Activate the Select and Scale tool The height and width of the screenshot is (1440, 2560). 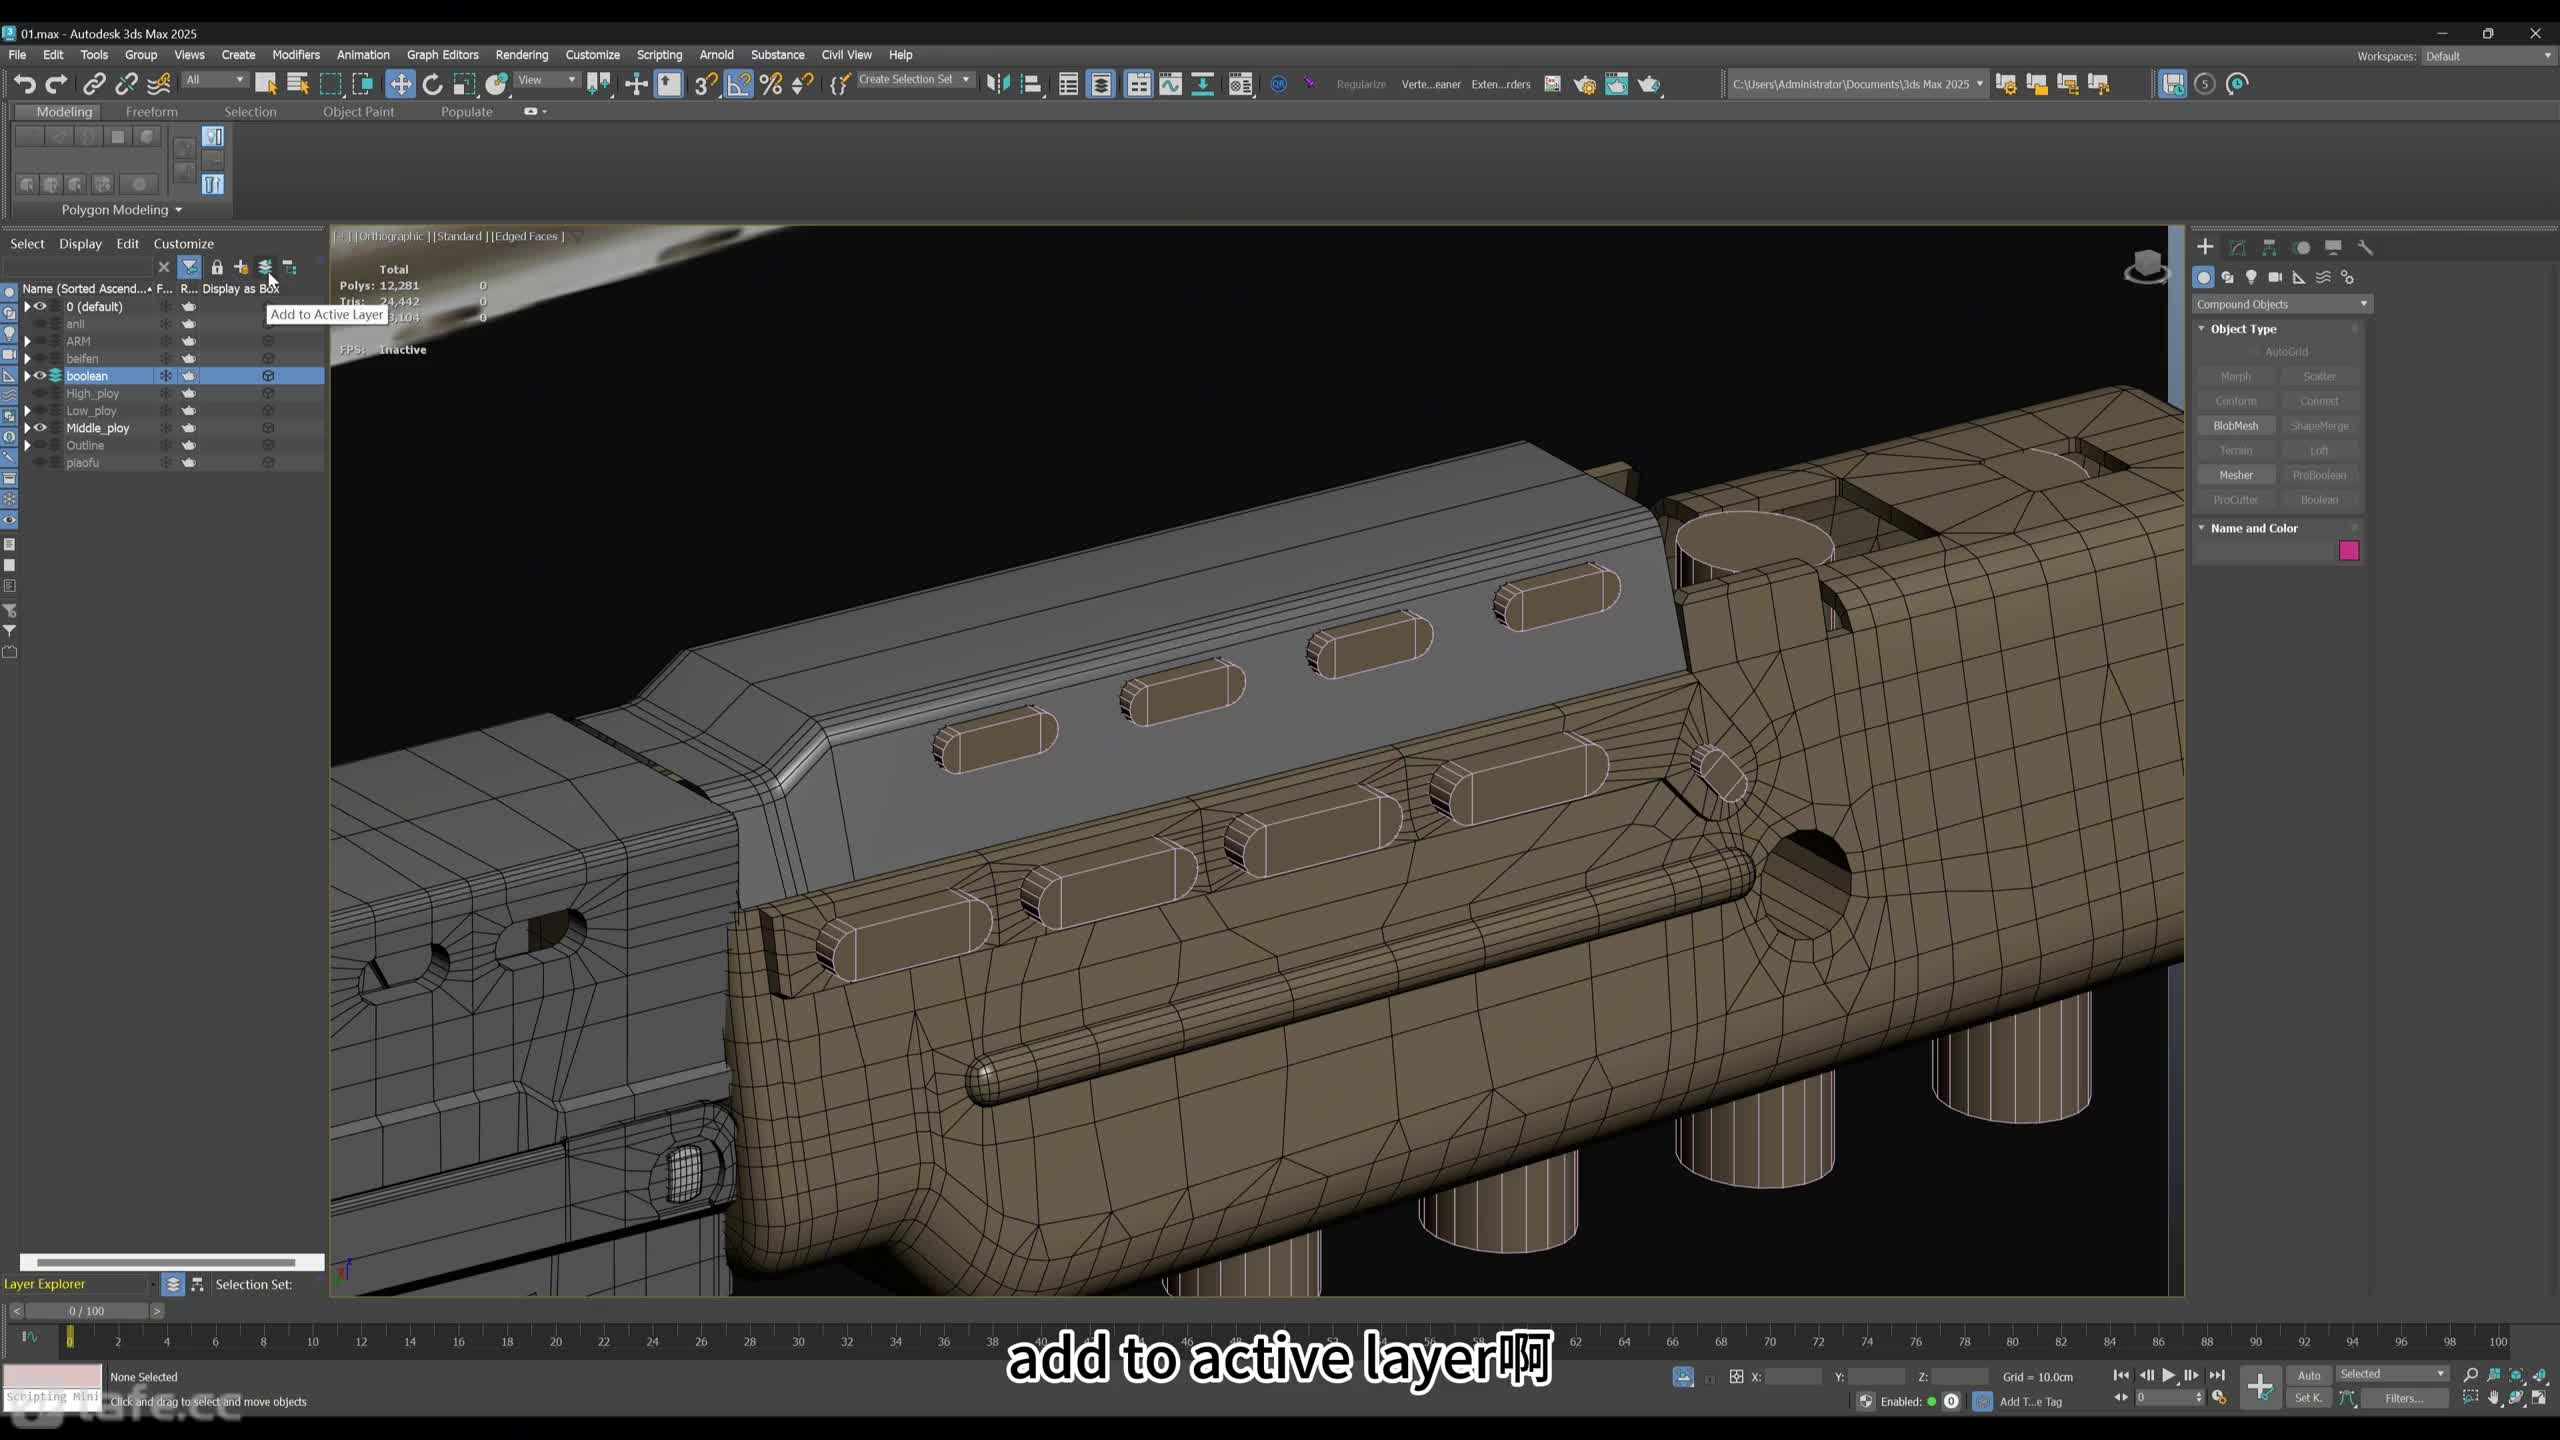[x=464, y=84]
